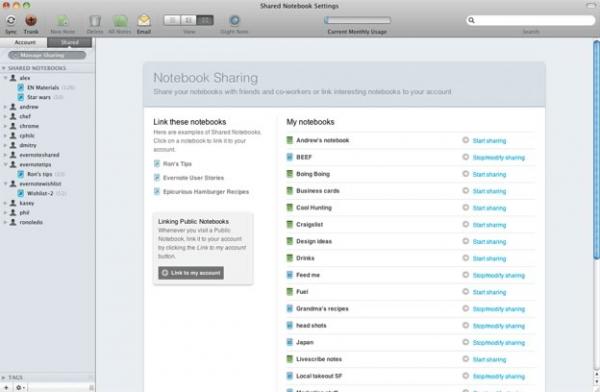Select the dark third View mode segment
The image size is (600, 392).
(x=205, y=20)
